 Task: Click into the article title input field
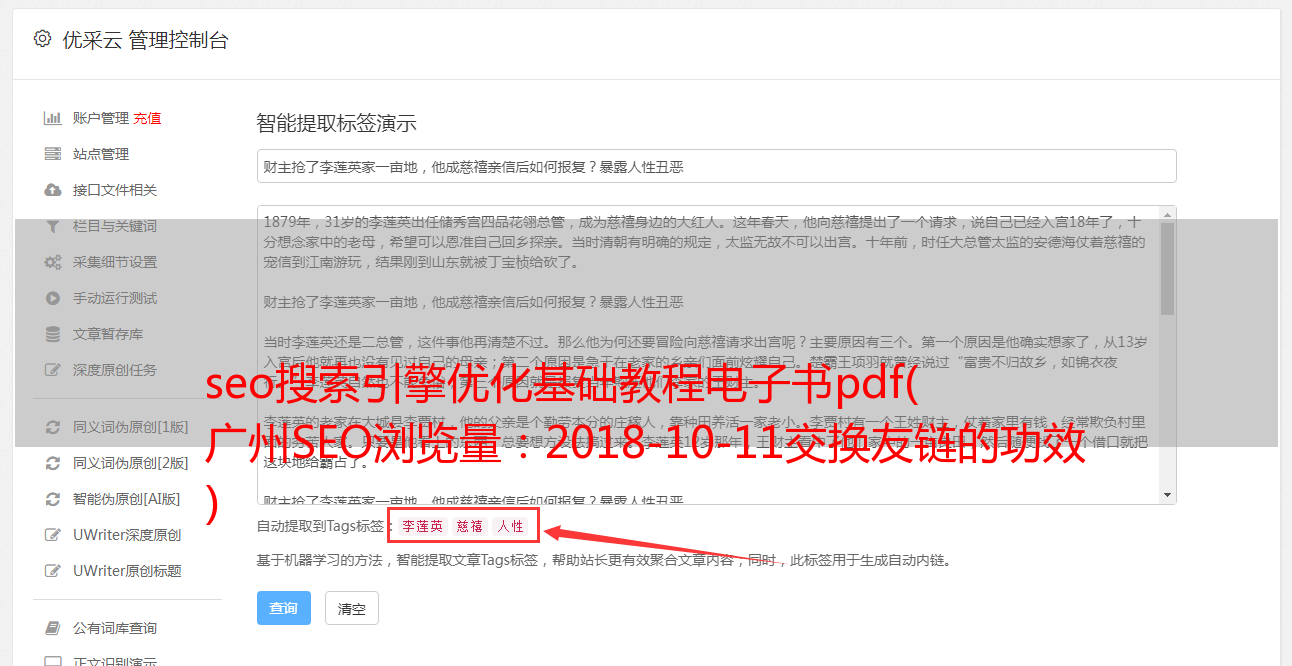[716, 166]
